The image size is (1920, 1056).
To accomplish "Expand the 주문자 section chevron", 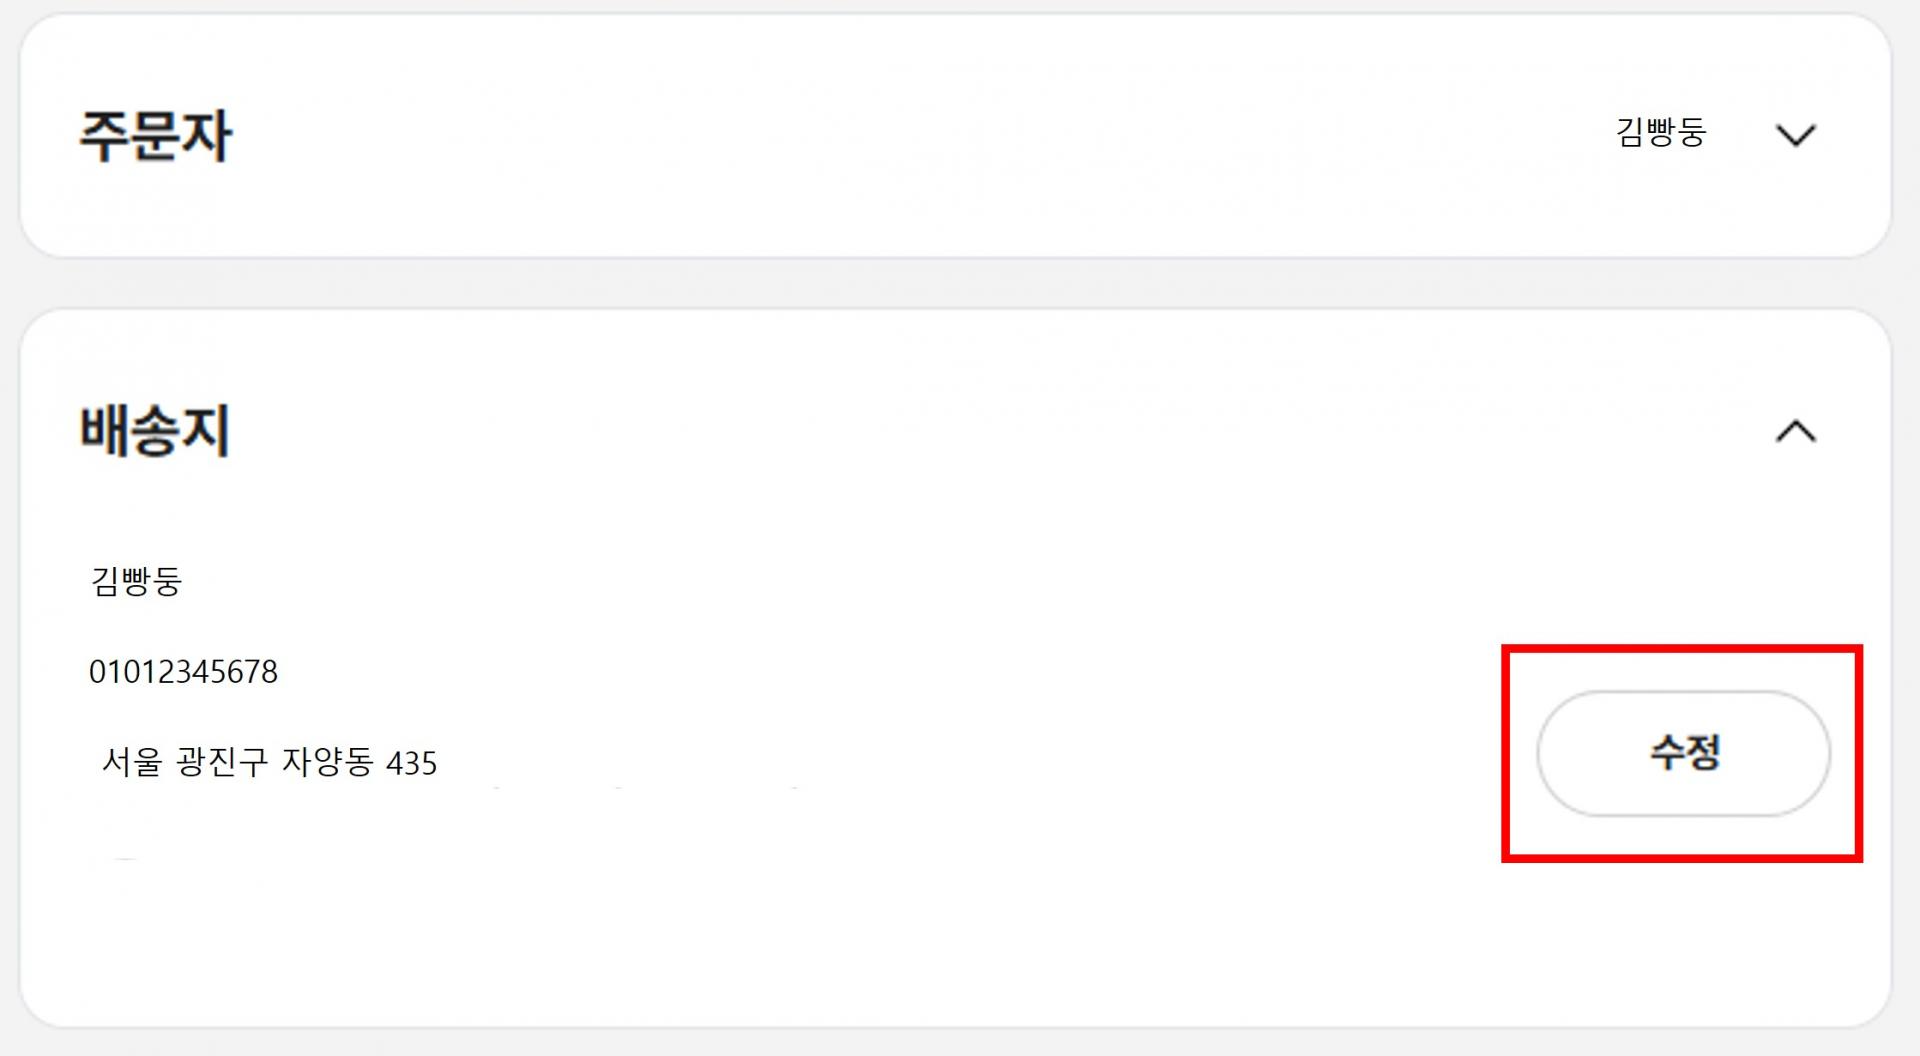I will click(1795, 135).
